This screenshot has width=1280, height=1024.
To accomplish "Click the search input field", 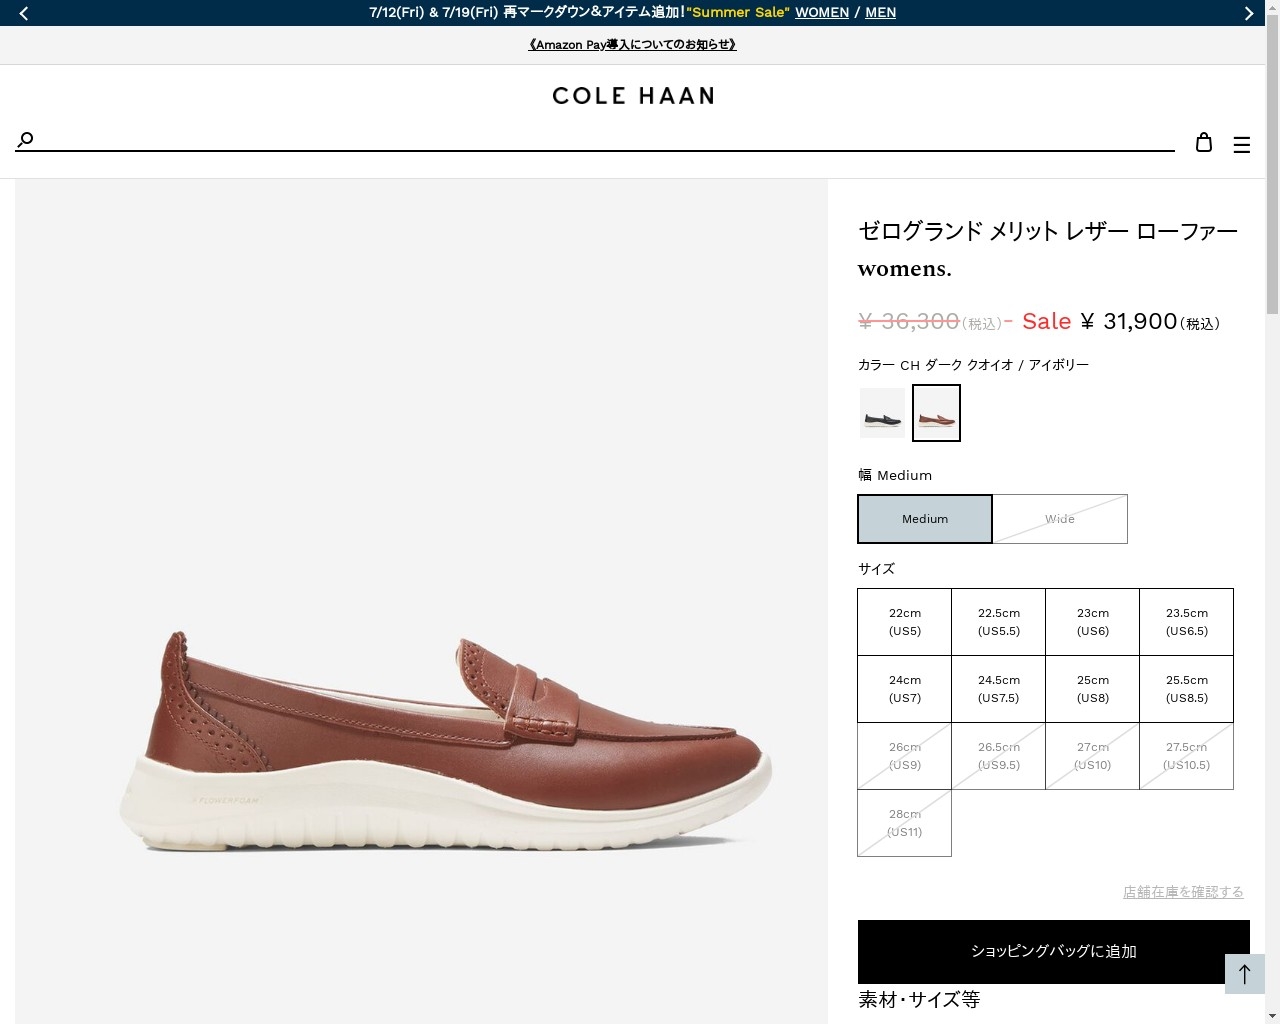I will pos(600,139).
